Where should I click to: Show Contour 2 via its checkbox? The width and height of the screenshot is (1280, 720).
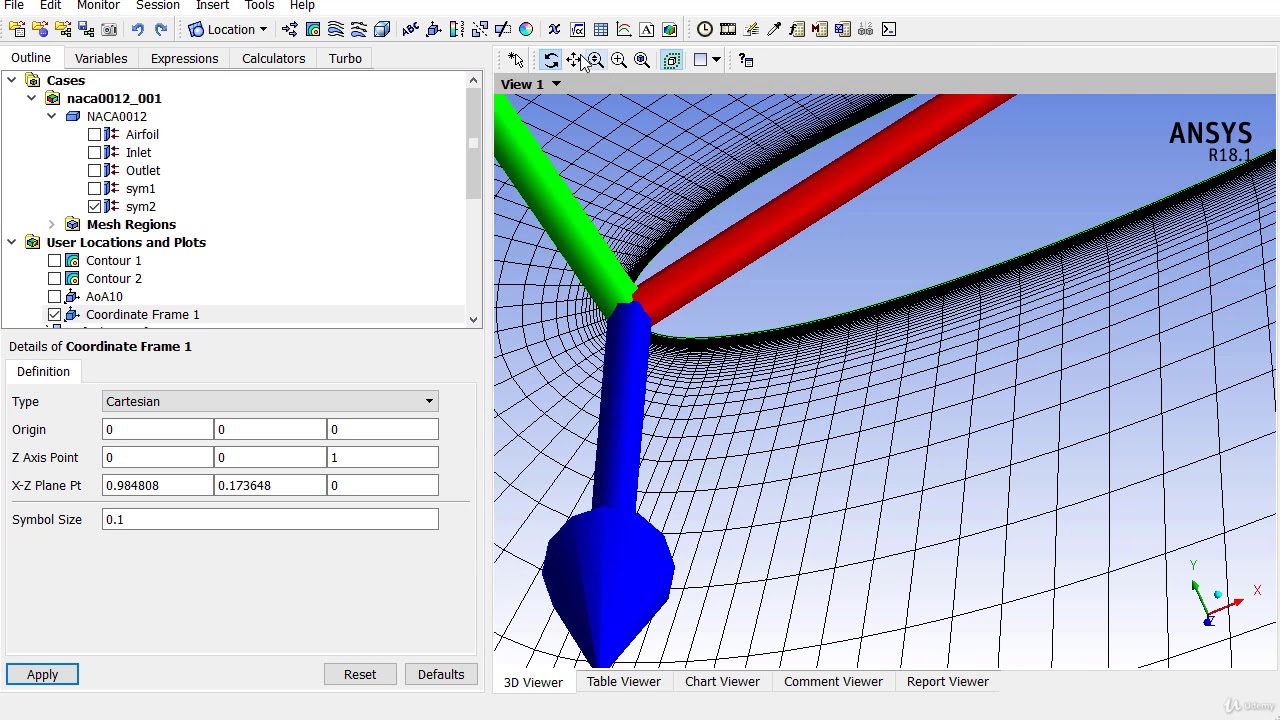[54, 278]
